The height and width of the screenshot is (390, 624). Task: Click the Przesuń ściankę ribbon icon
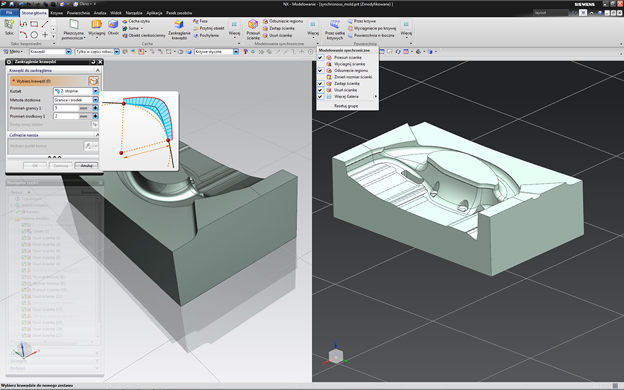[253, 30]
